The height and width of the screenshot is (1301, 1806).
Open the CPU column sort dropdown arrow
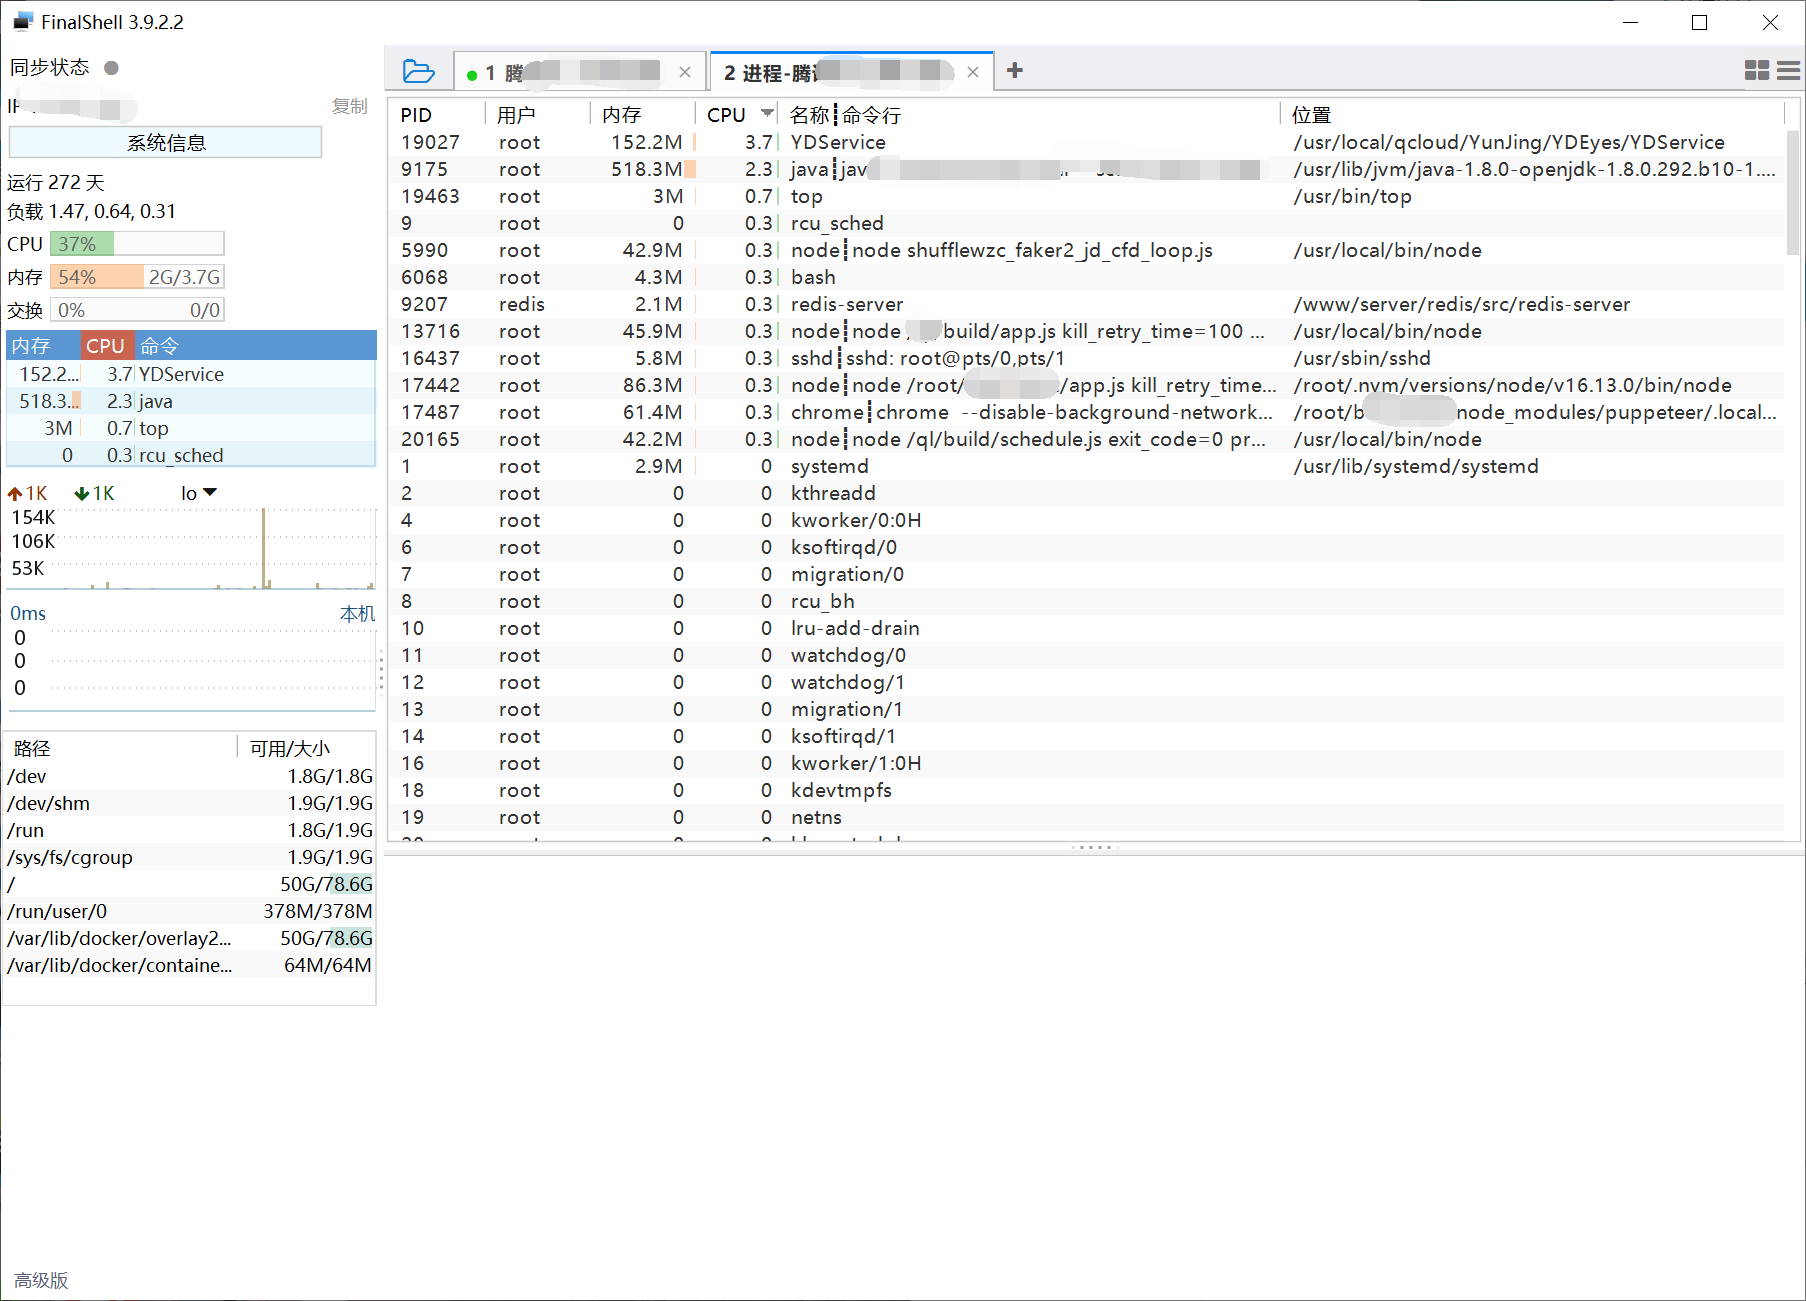pos(768,113)
